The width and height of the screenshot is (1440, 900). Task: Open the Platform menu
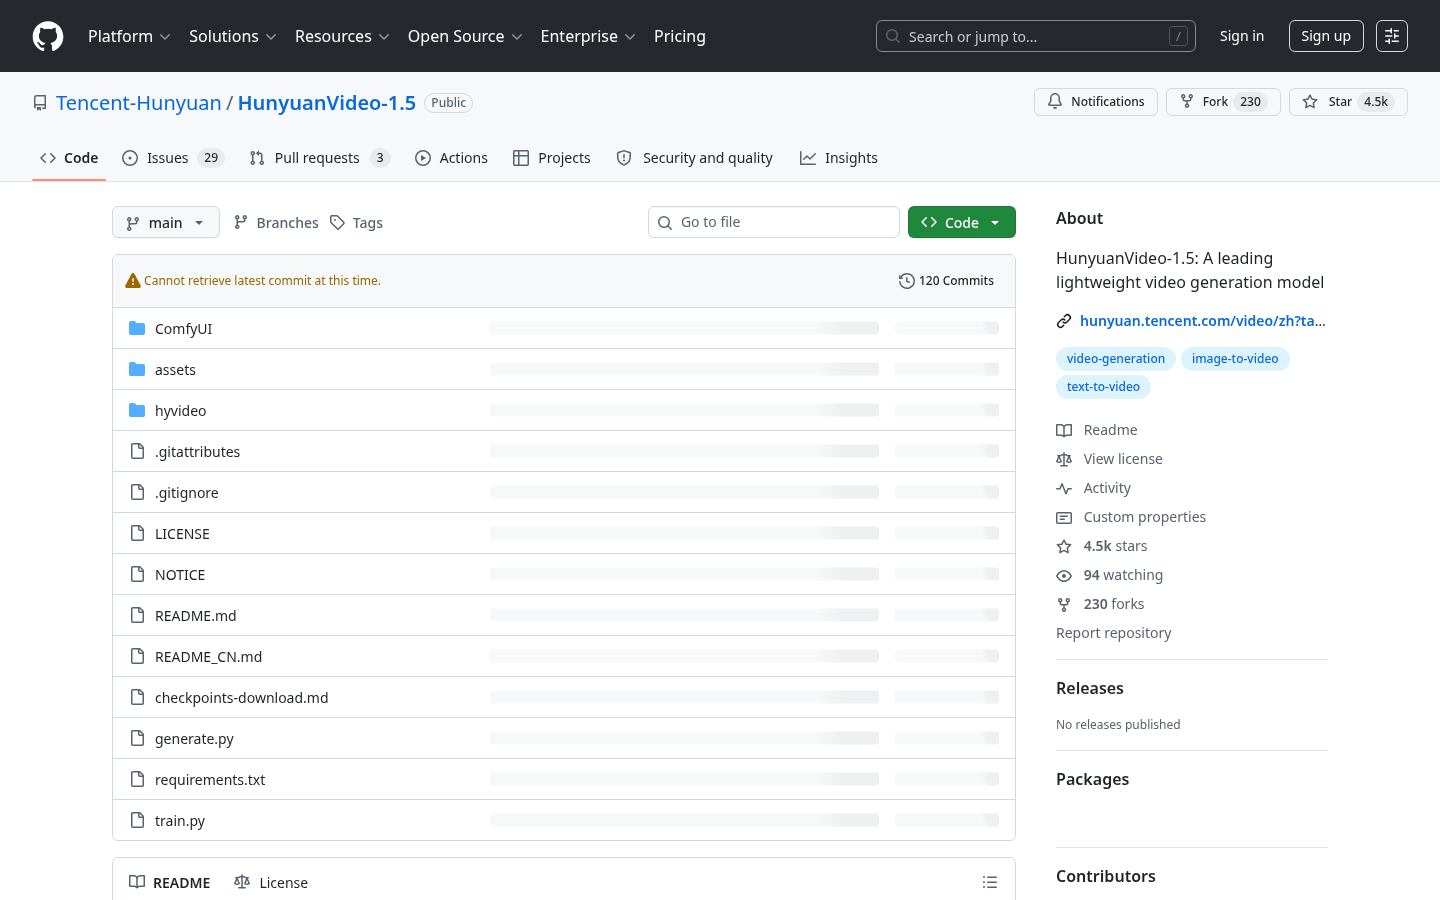[x=129, y=36]
